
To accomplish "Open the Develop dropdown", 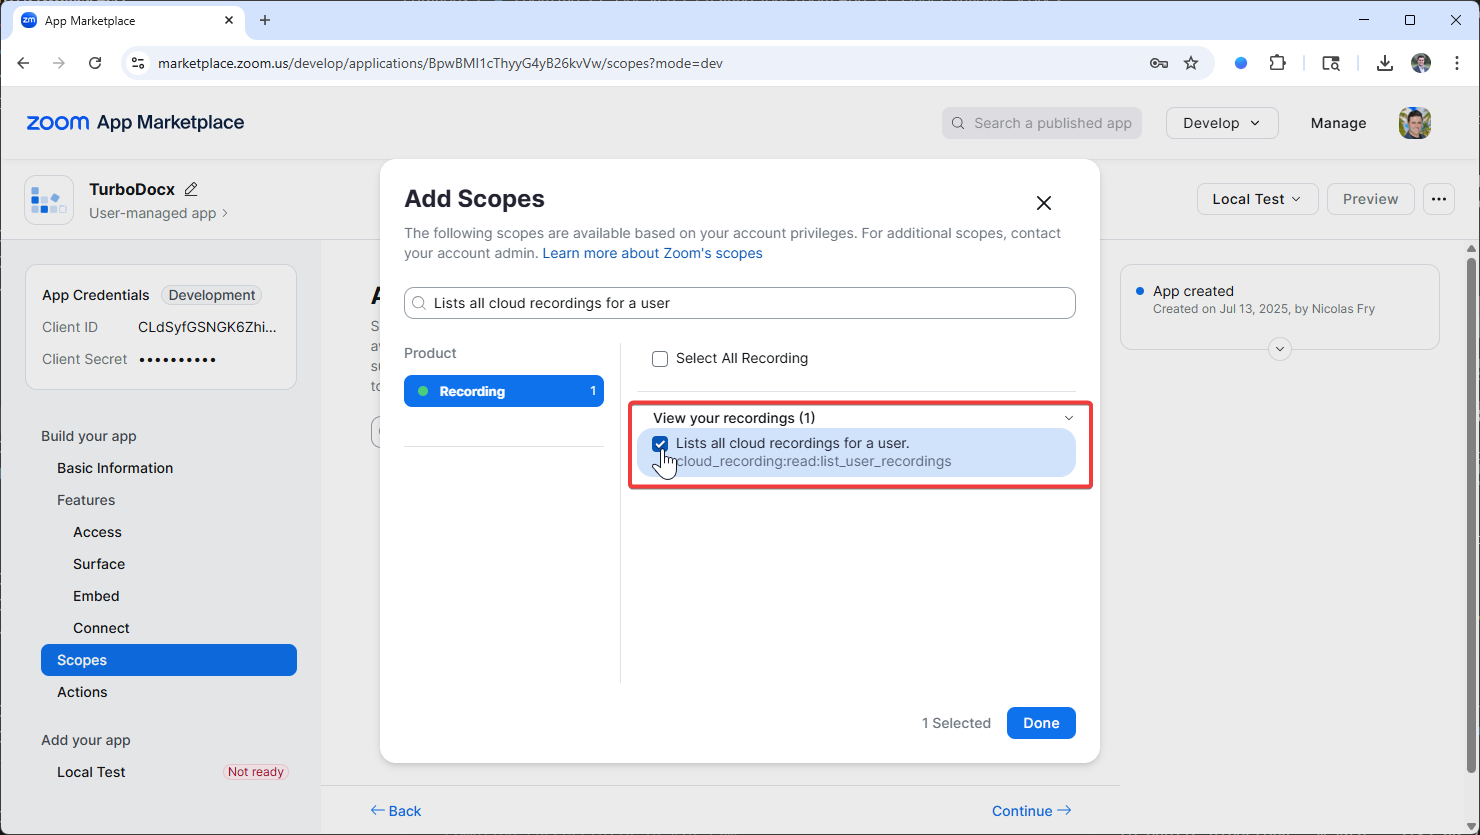I will tap(1222, 123).
